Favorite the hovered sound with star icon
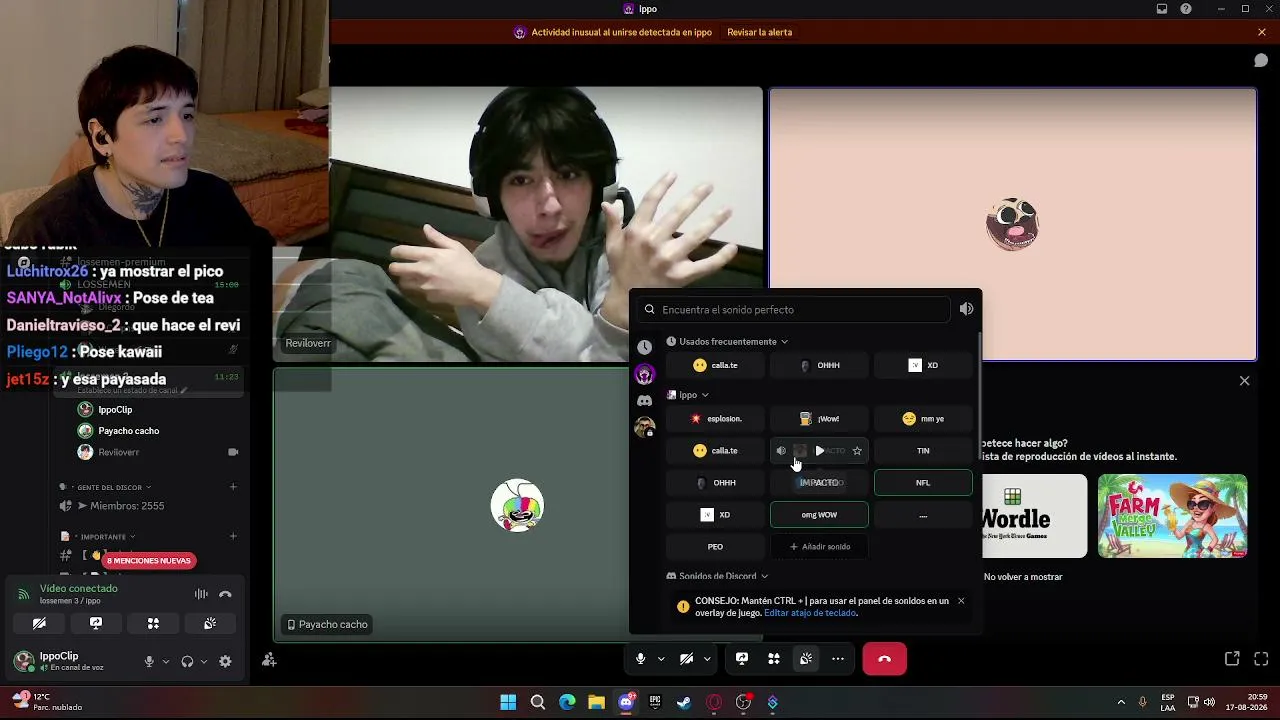 [x=857, y=451]
